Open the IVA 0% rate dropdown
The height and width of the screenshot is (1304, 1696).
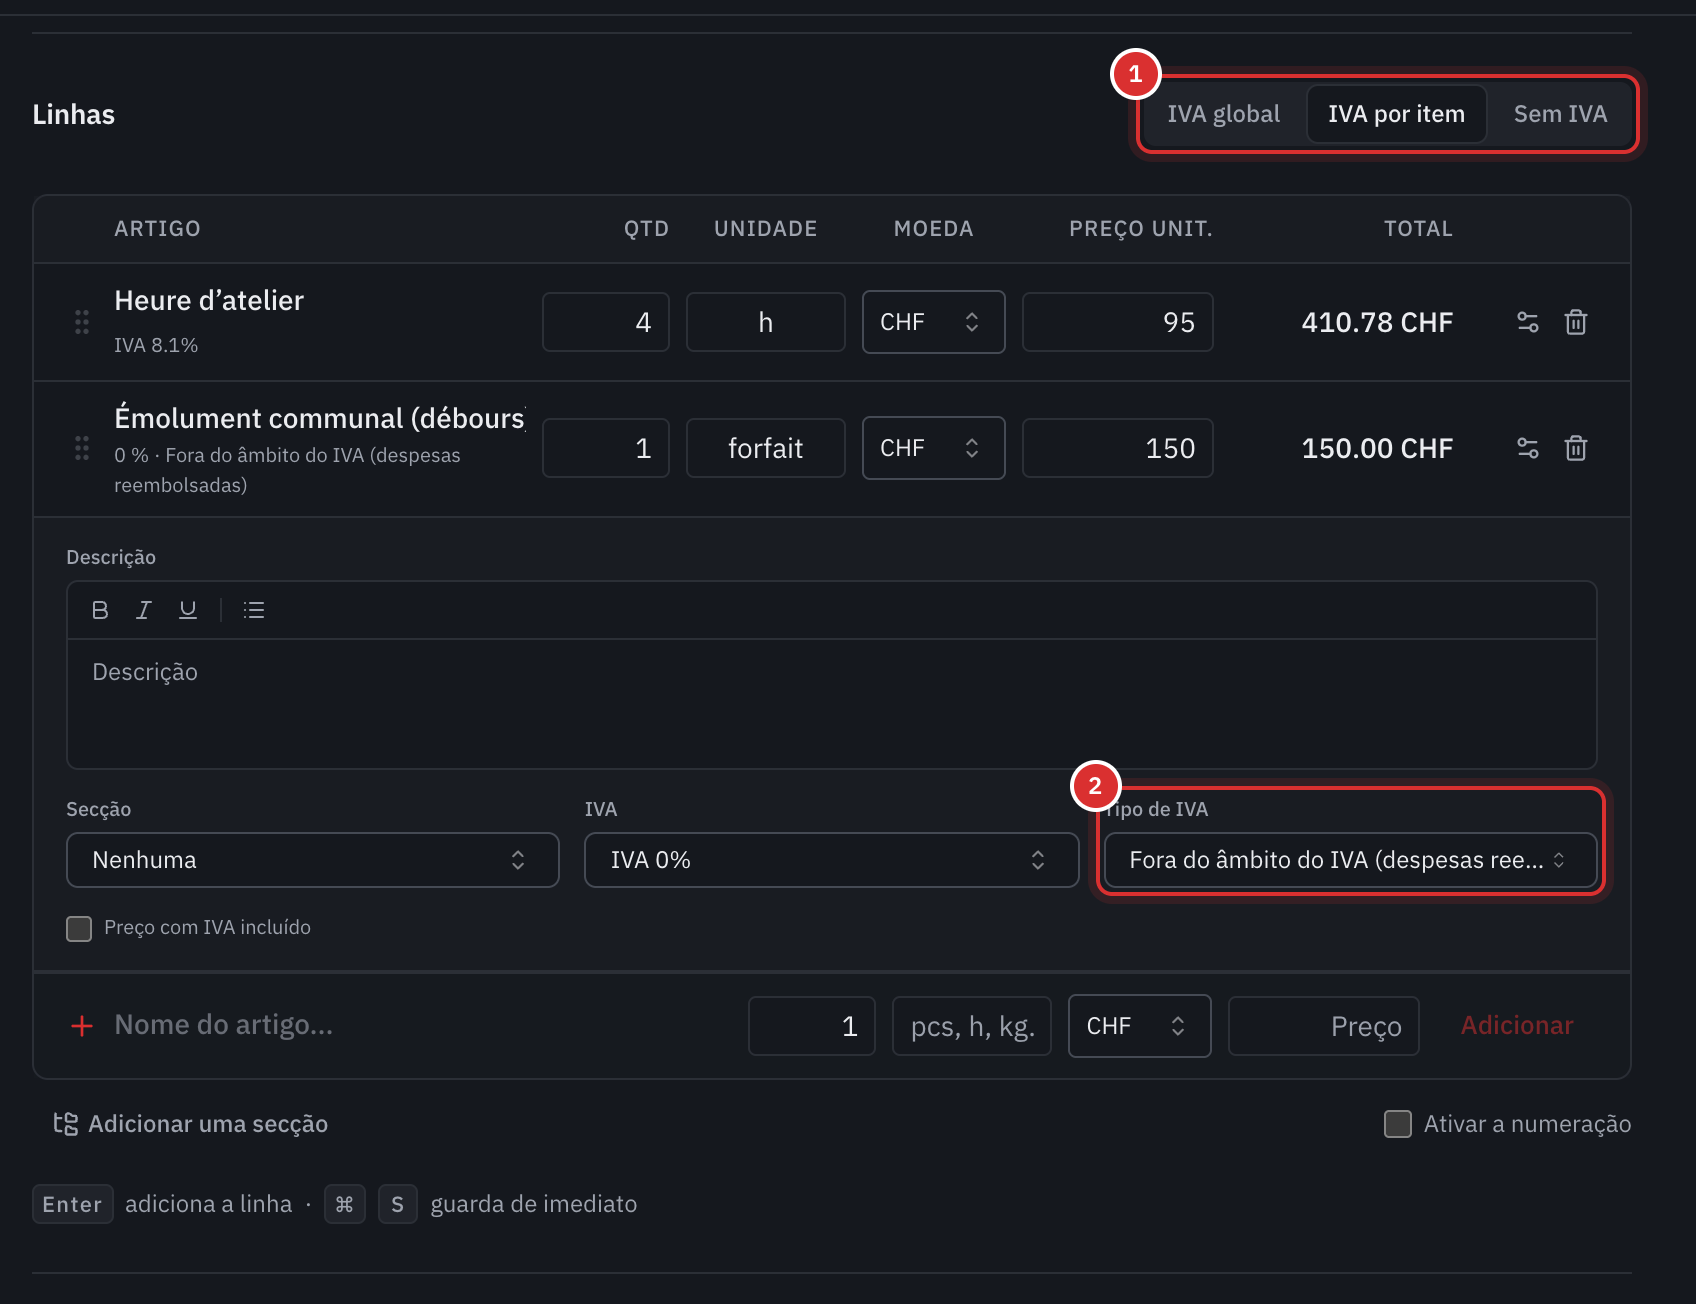(832, 860)
